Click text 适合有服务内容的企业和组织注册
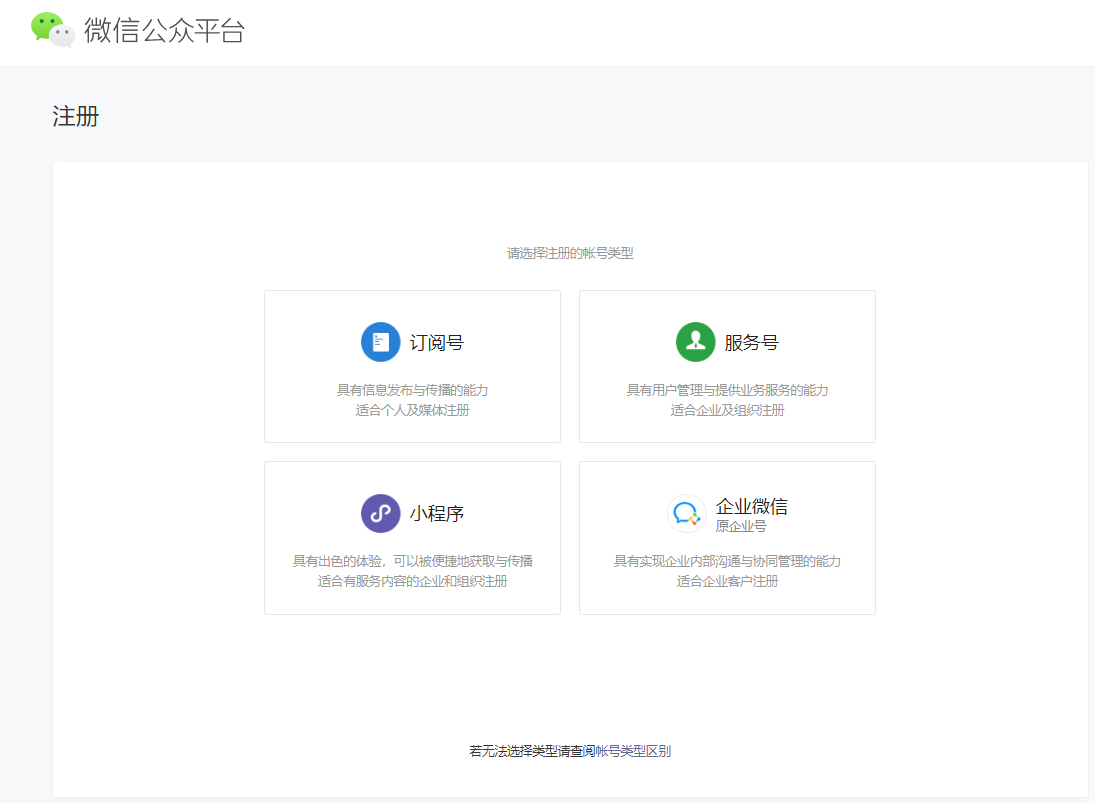 pyautogui.click(x=412, y=582)
